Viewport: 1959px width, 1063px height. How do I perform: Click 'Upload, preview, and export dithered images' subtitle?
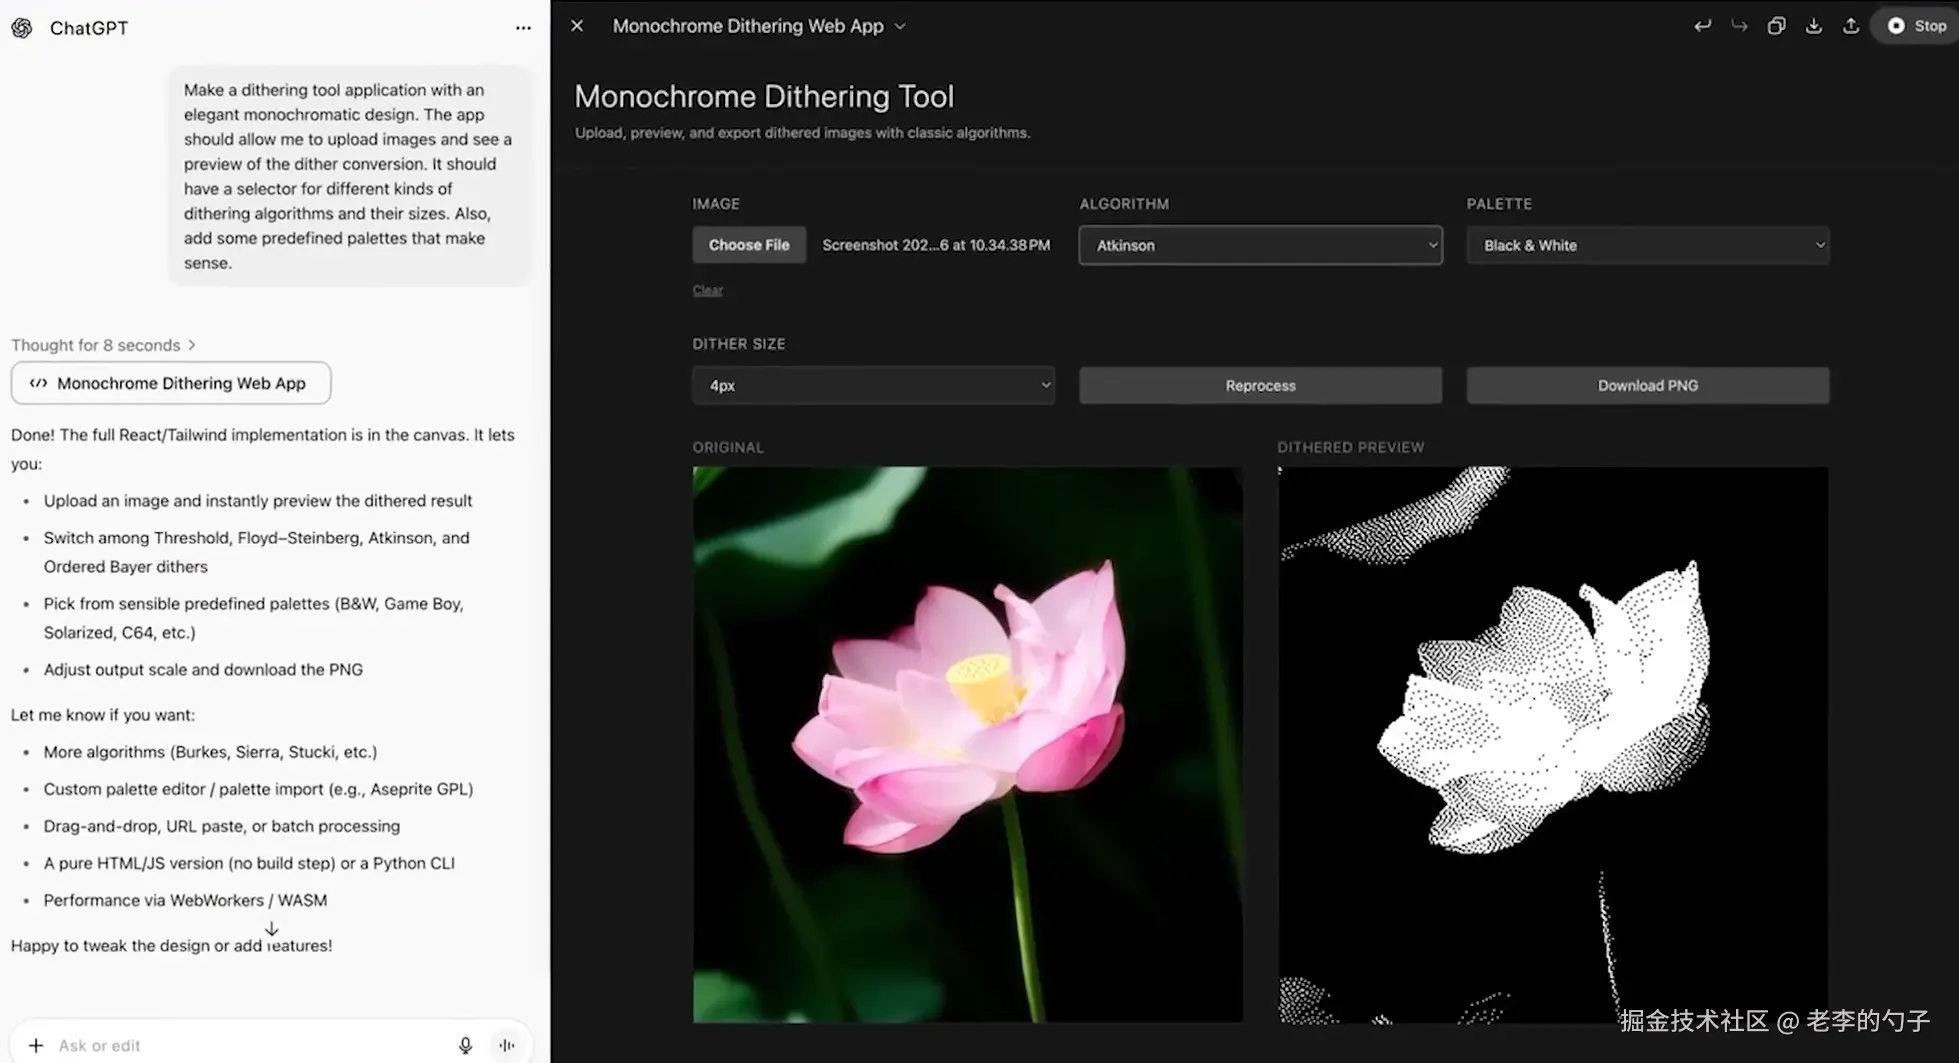point(802,133)
